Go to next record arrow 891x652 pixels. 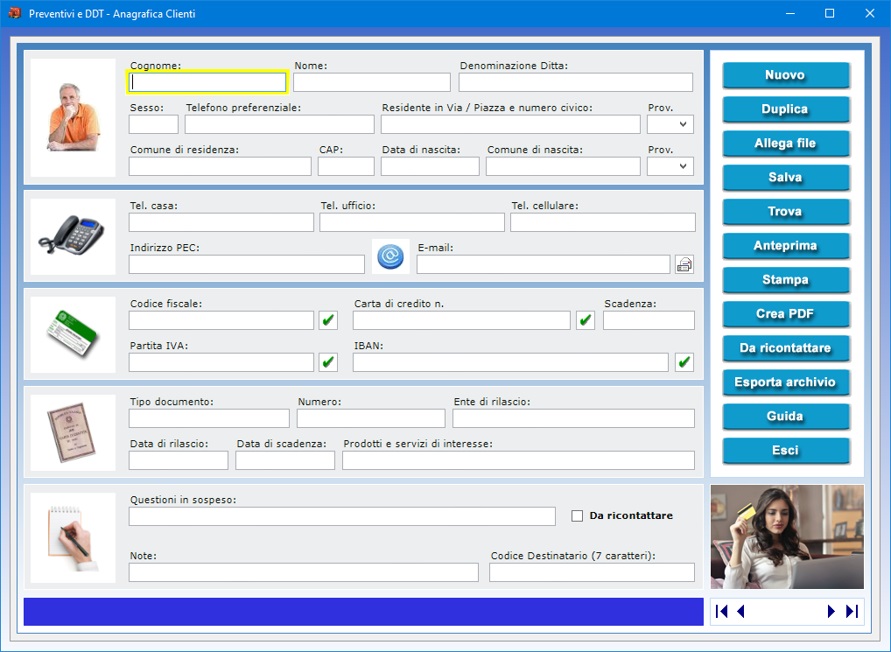pos(831,611)
